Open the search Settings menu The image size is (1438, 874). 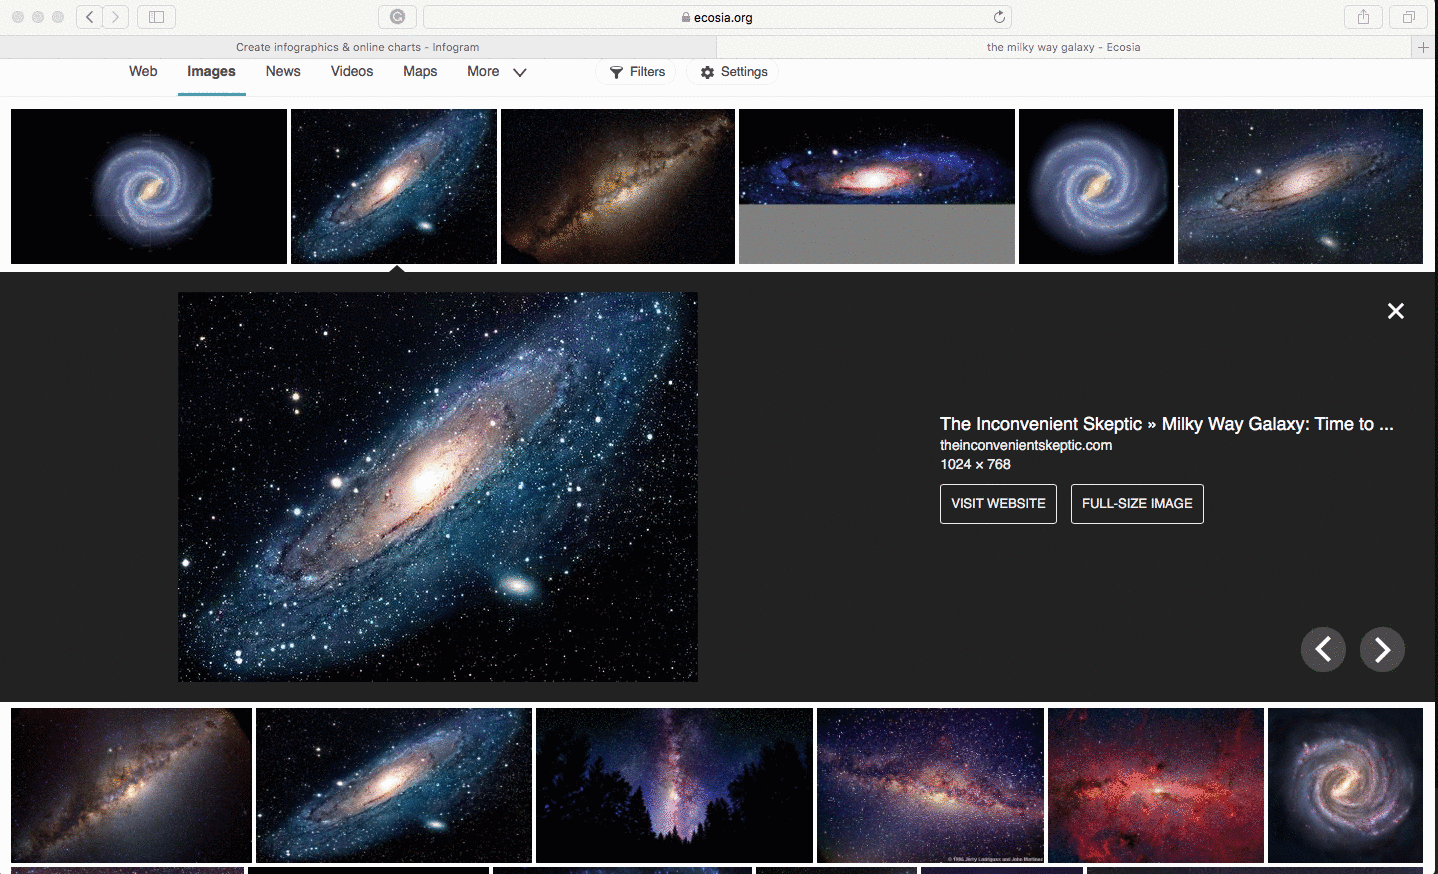click(x=734, y=72)
